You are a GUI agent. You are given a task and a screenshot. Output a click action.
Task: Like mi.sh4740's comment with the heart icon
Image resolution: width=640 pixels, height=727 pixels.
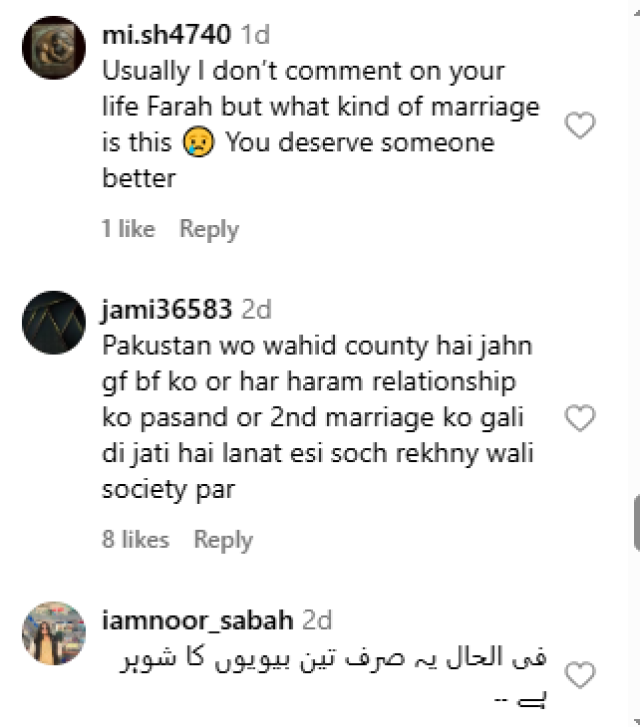(x=580, y=125)
